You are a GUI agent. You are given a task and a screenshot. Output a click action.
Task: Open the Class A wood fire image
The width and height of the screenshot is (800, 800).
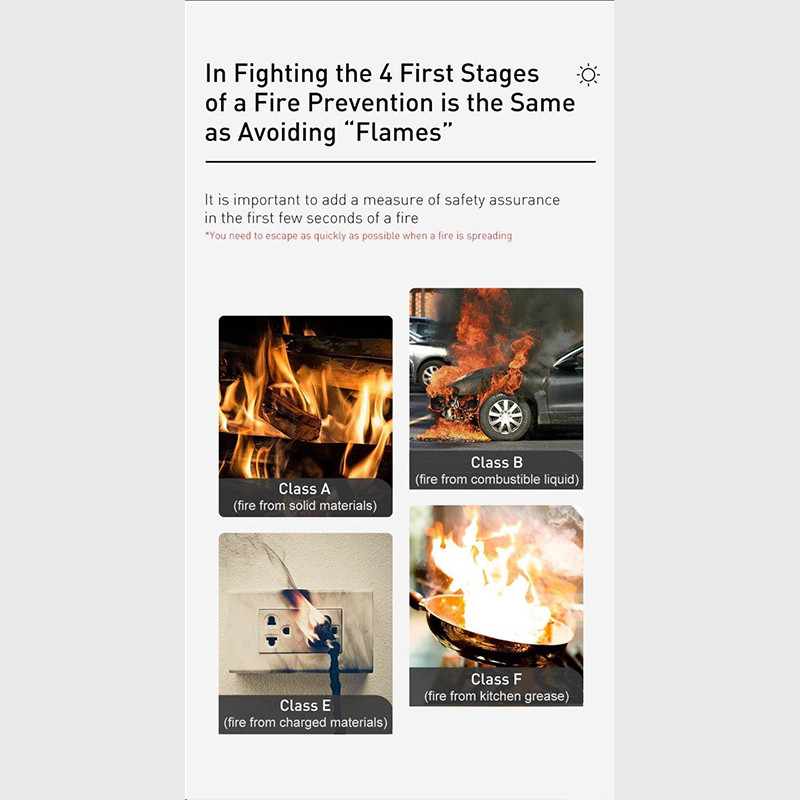pyautogui.click(x=306, y=416)
